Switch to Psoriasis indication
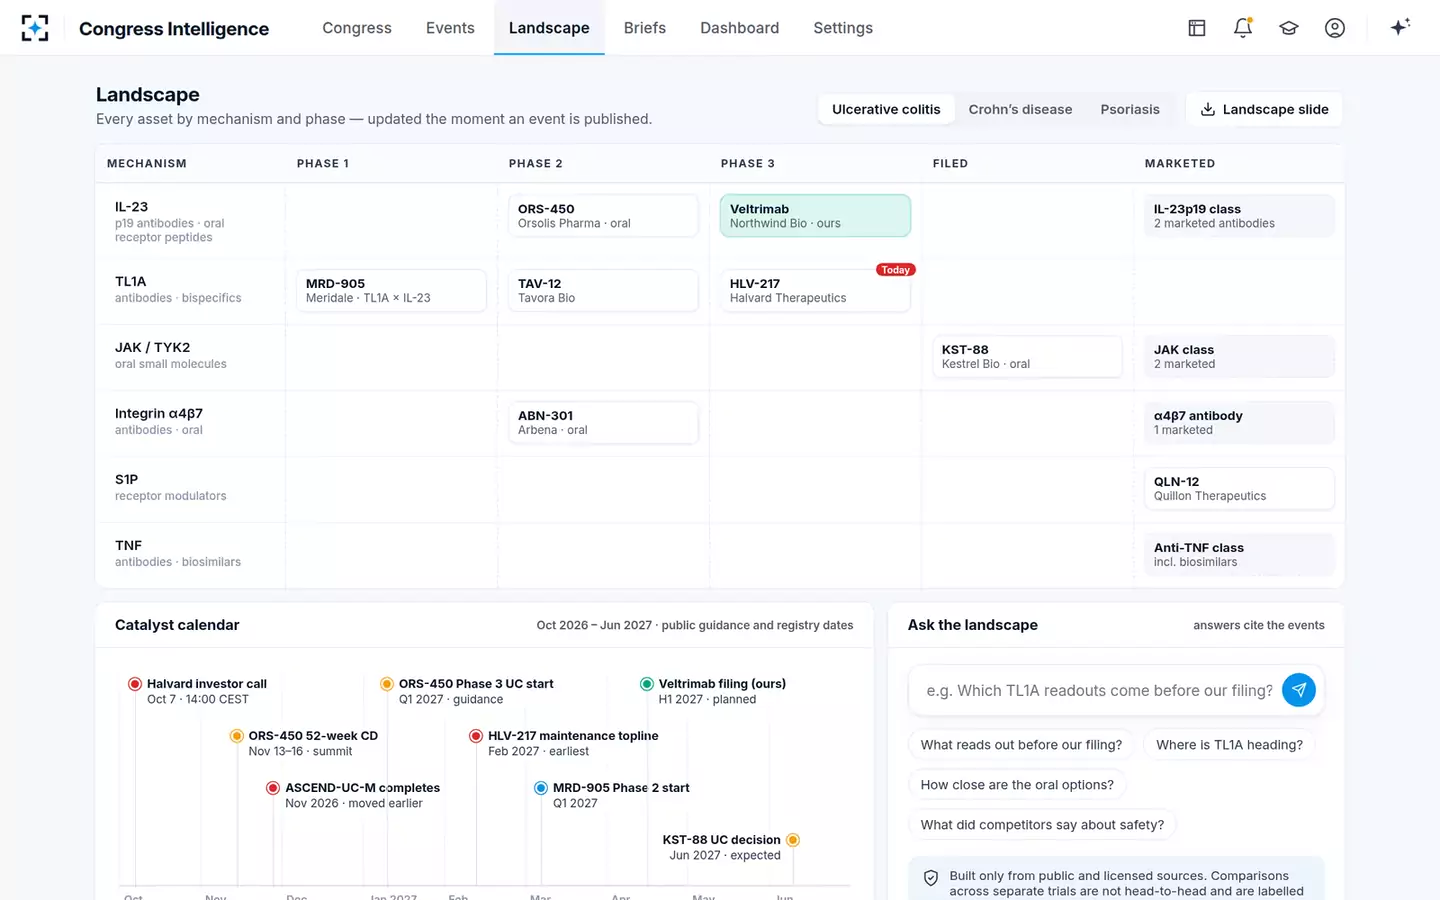Screen dimensions: 1440x900 [x=1130, y=109]
